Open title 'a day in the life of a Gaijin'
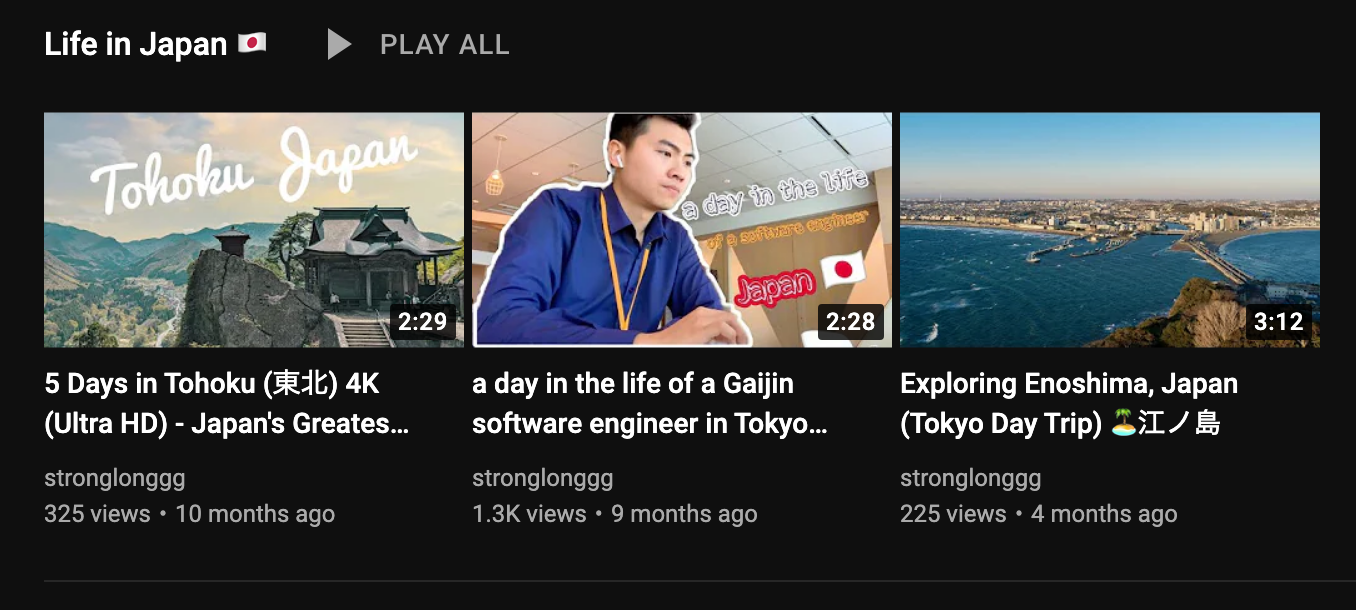Screen dimensions: 1356x610 [633, 384]
